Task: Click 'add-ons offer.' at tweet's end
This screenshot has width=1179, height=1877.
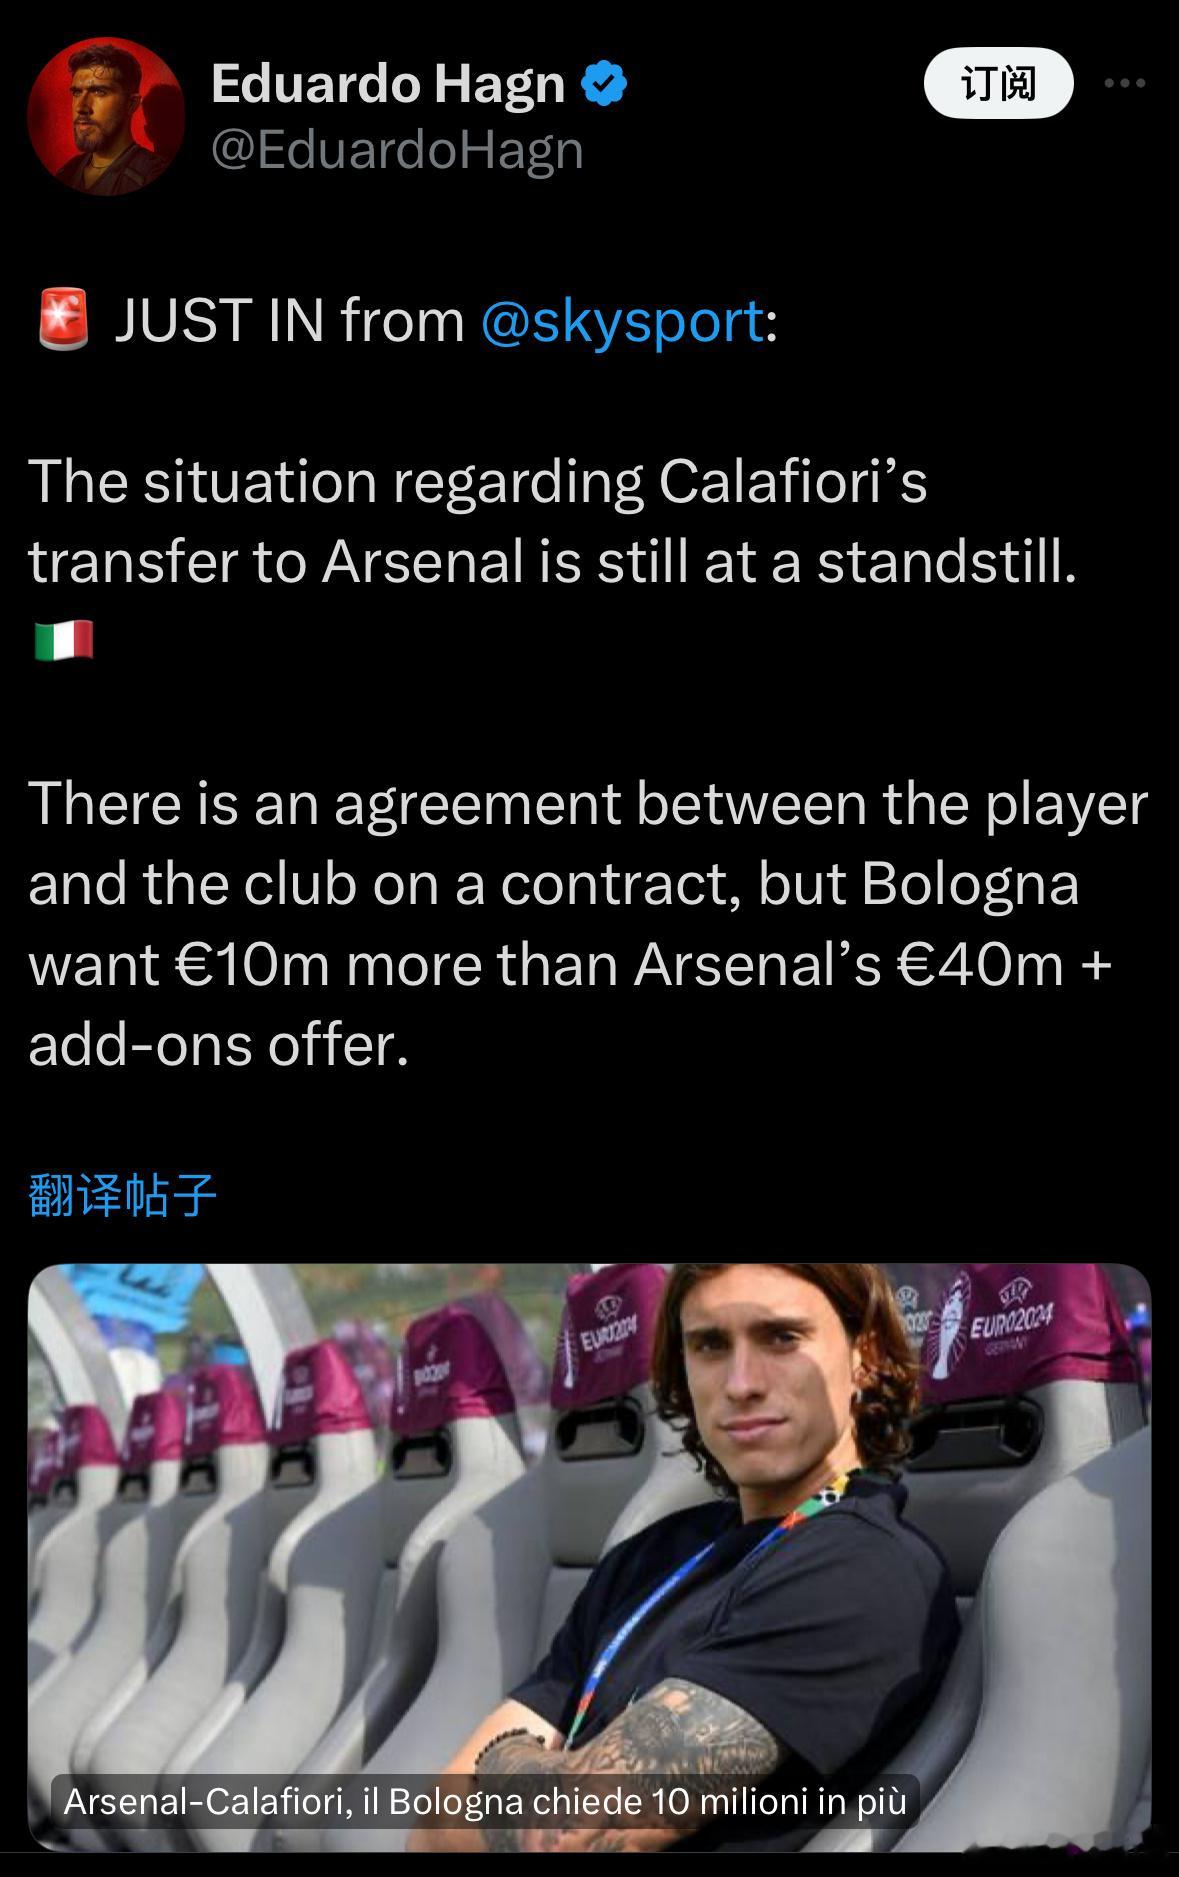Action: [x=219, y=1046]
